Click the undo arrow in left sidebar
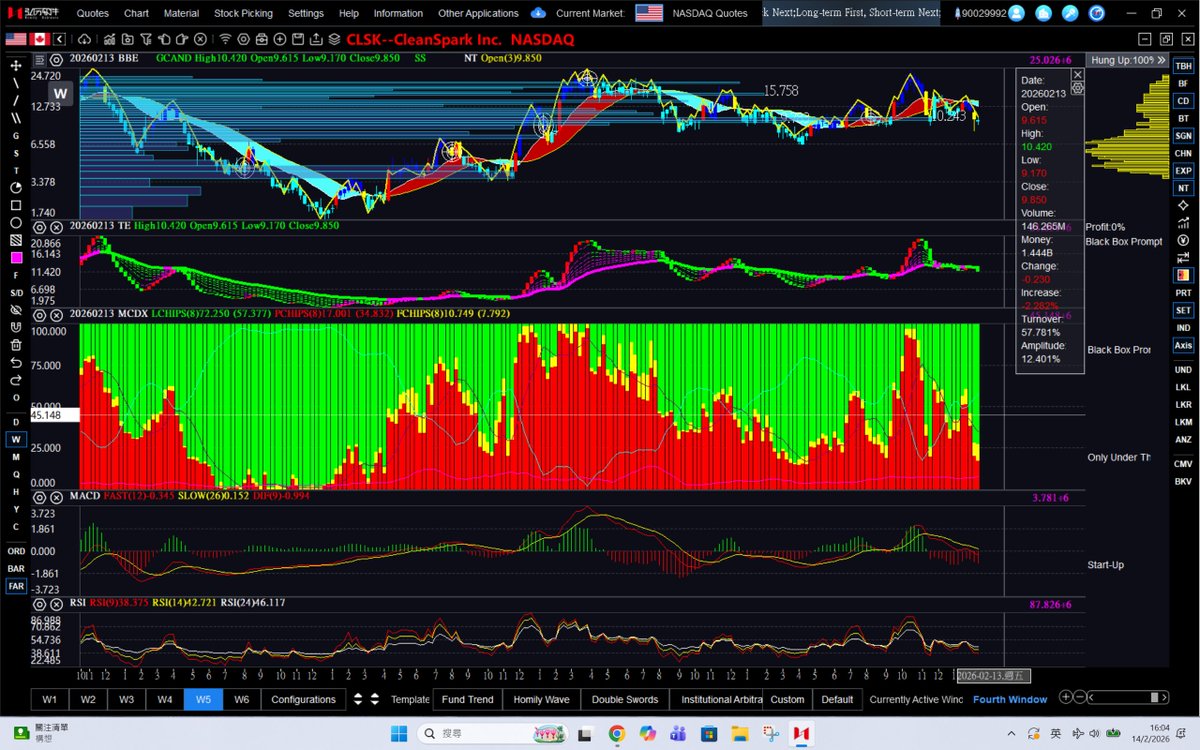 coord(16,362)
